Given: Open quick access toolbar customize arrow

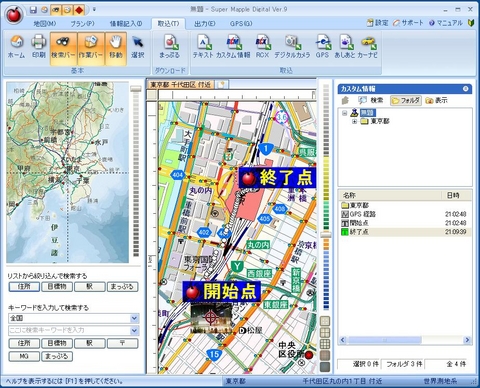Looking at the screenshot, I should pos(94,10).
